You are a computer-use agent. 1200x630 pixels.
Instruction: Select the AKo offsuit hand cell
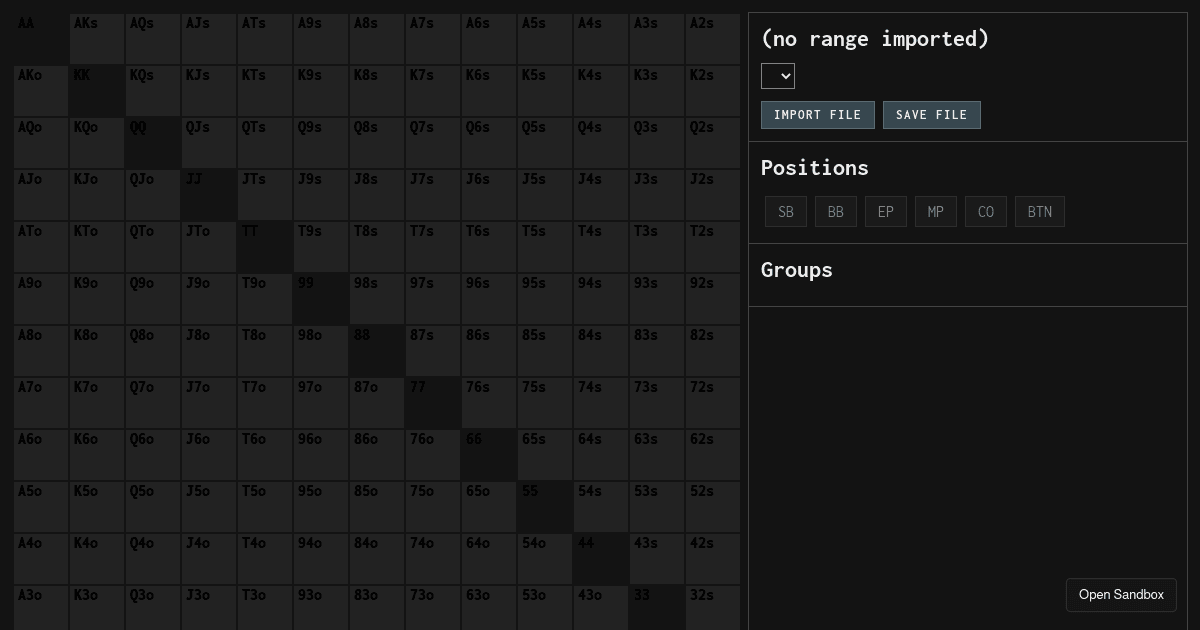40,90
